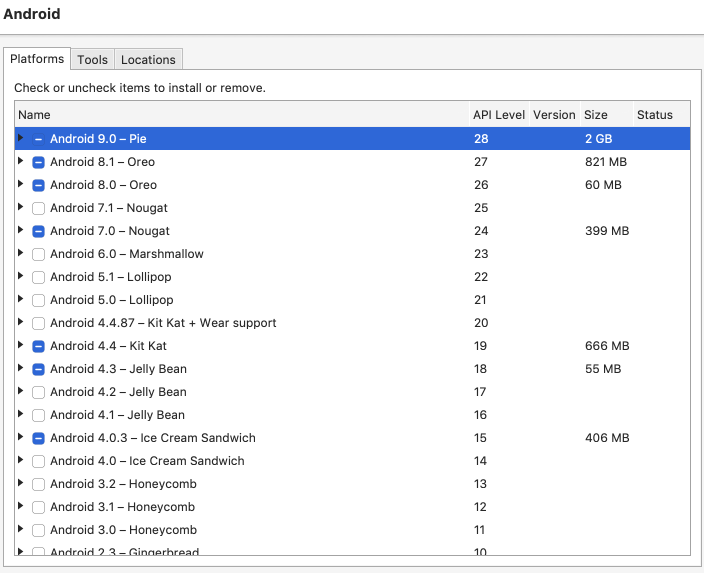Viewport: 704px width, 573px height.
Task: Expand the Android 4.3 – Jelly Bean row
Action: (20, 367)
